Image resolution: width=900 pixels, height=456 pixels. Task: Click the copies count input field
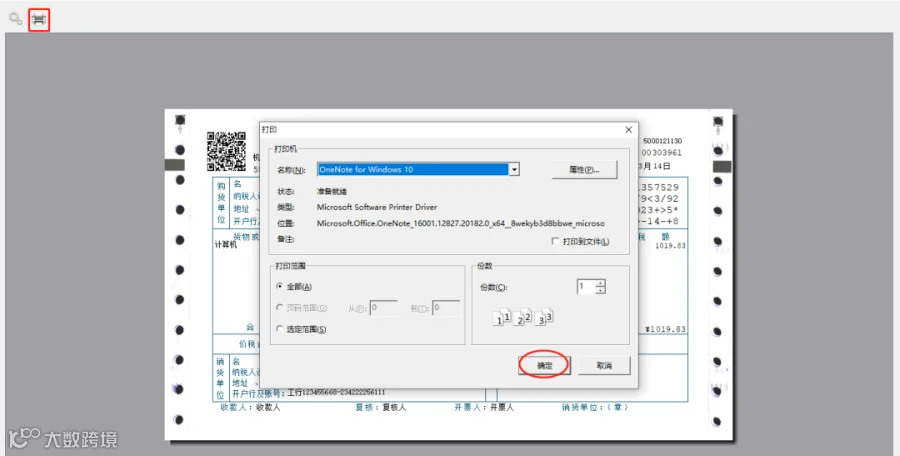click(586, 286)
